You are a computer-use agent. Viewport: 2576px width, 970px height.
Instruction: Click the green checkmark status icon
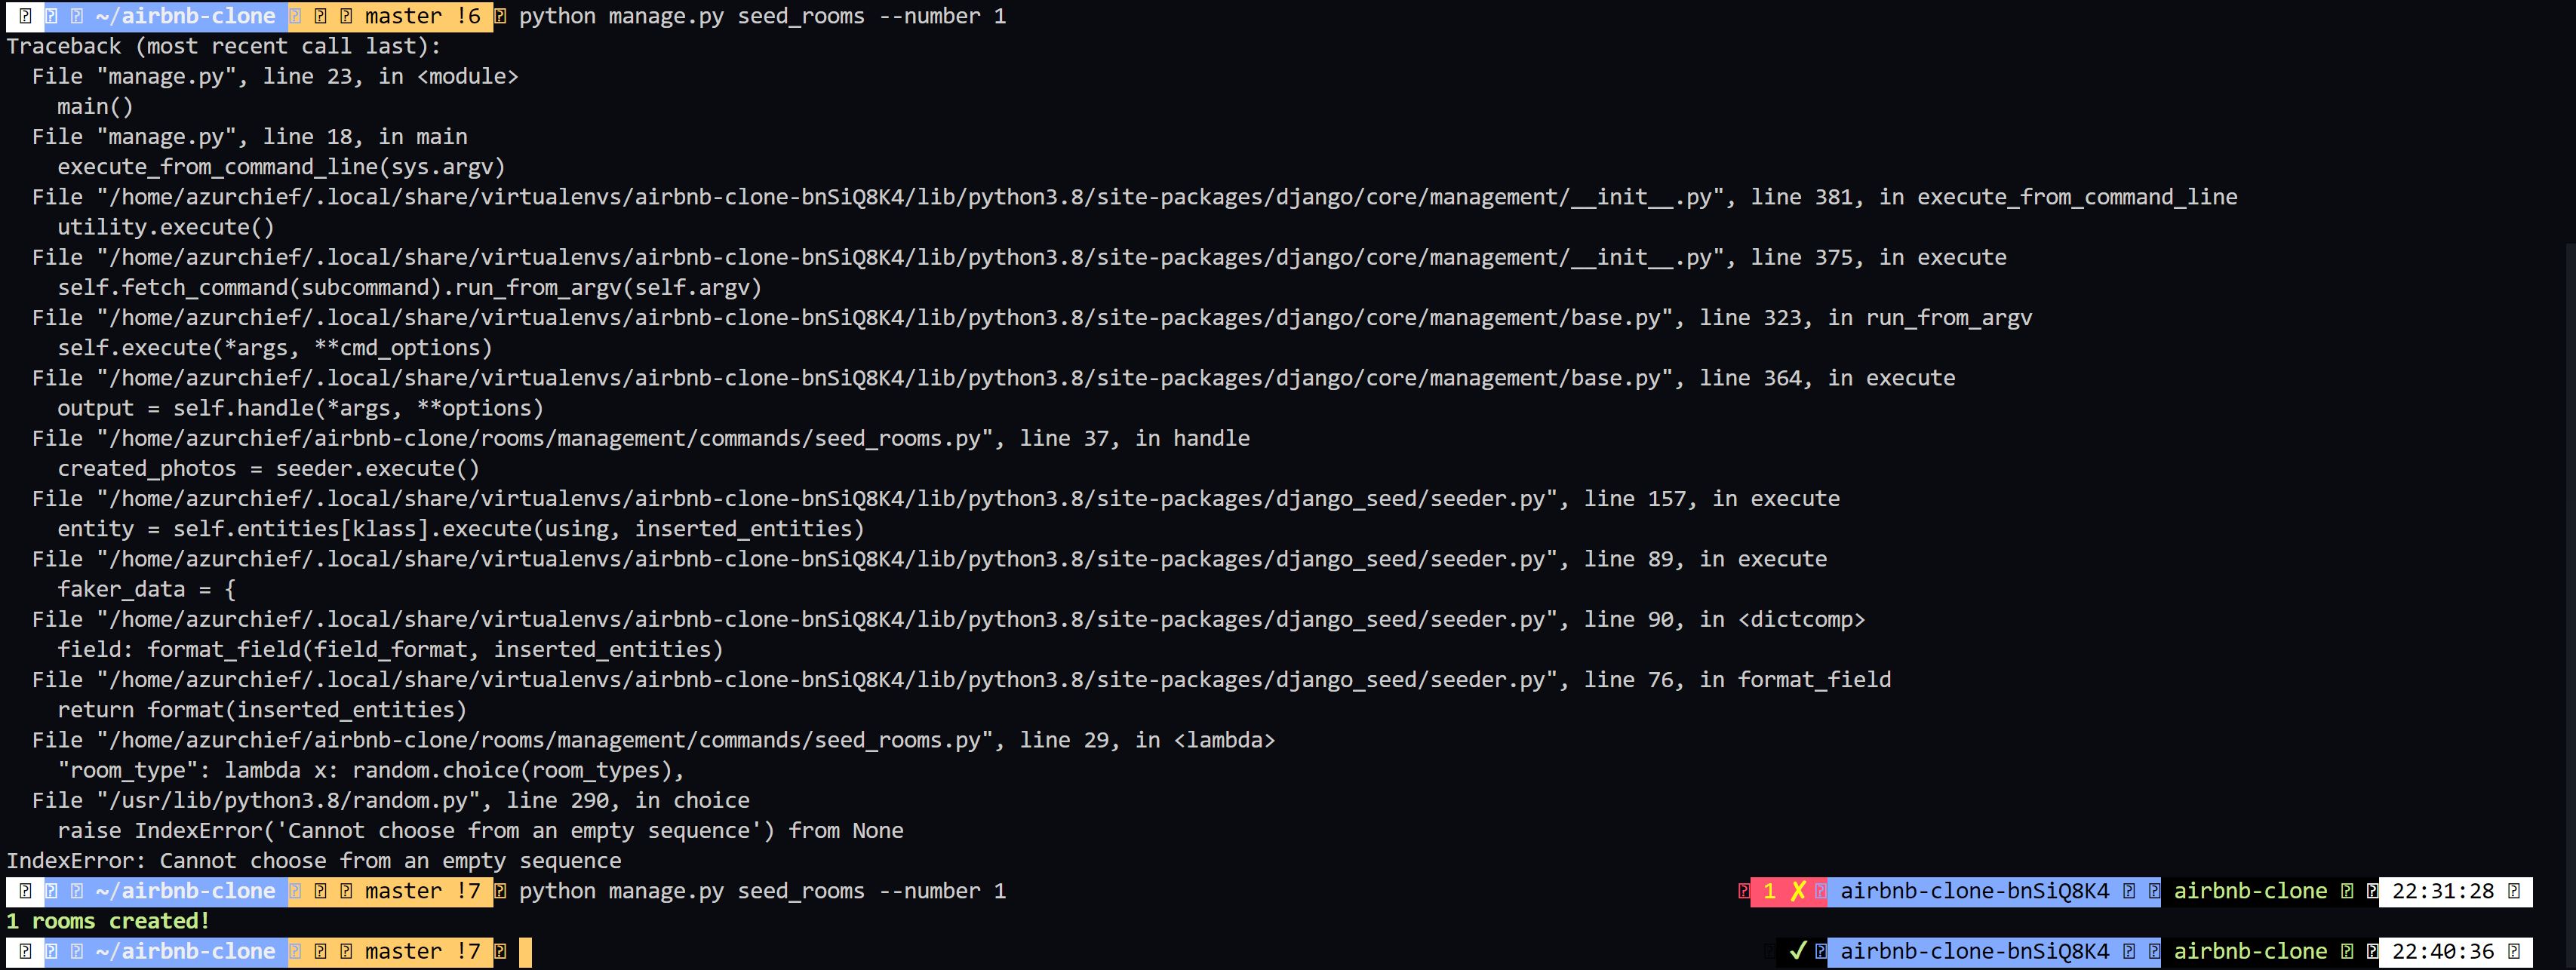click(1797, 951)
